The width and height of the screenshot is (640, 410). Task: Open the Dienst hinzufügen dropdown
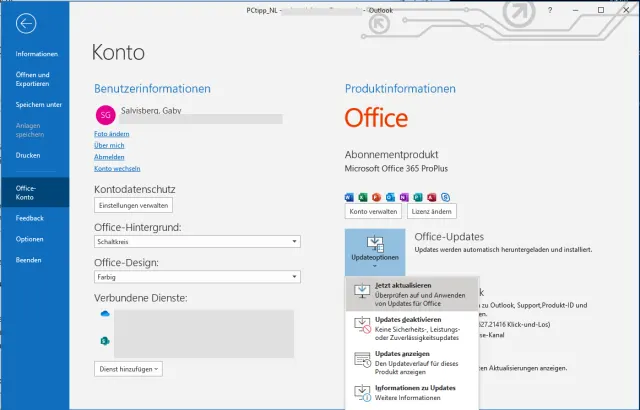coord(129,369)
